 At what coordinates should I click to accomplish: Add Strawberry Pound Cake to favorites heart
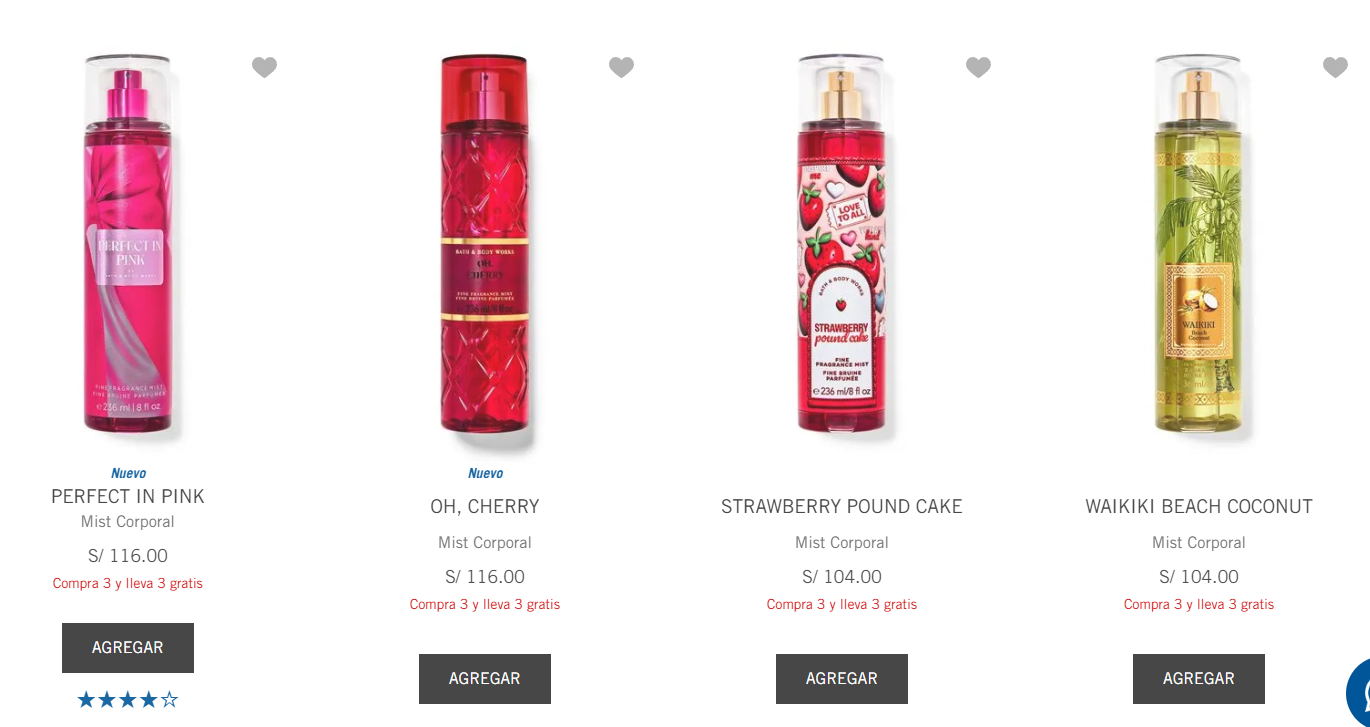978,67
